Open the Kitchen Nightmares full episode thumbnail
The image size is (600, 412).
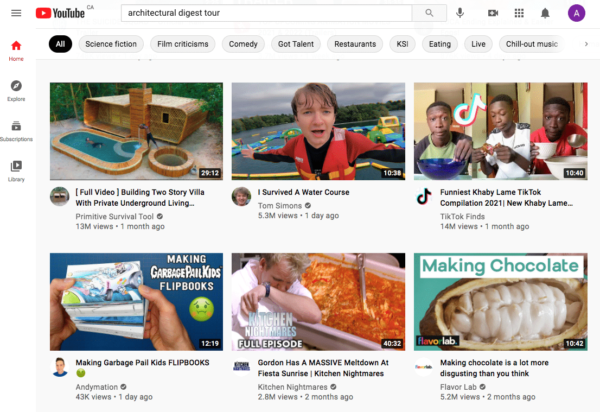[318, 302]
